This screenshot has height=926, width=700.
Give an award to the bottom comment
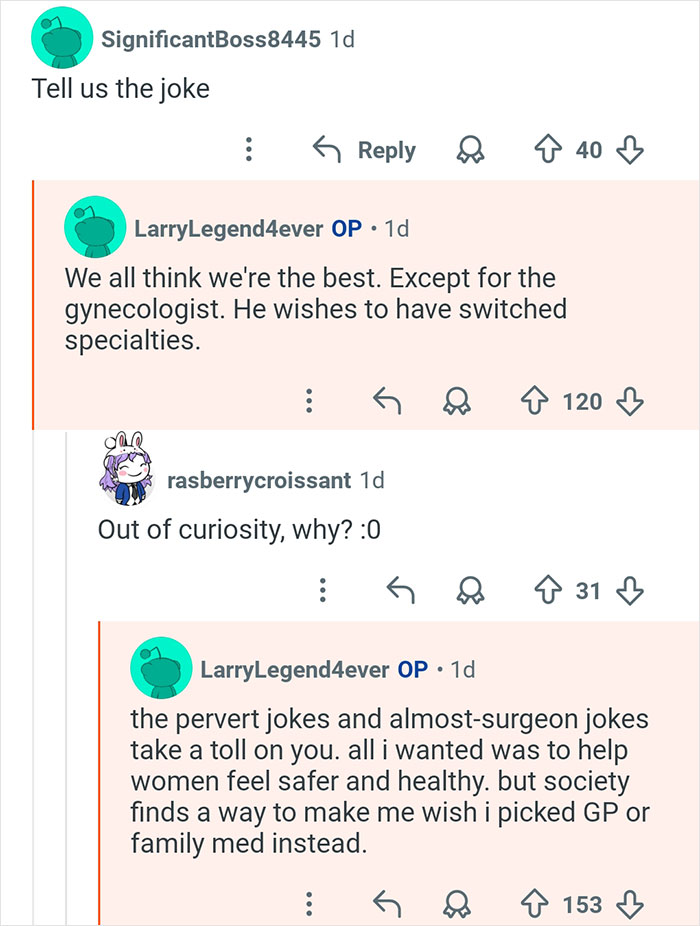[459, 902]
